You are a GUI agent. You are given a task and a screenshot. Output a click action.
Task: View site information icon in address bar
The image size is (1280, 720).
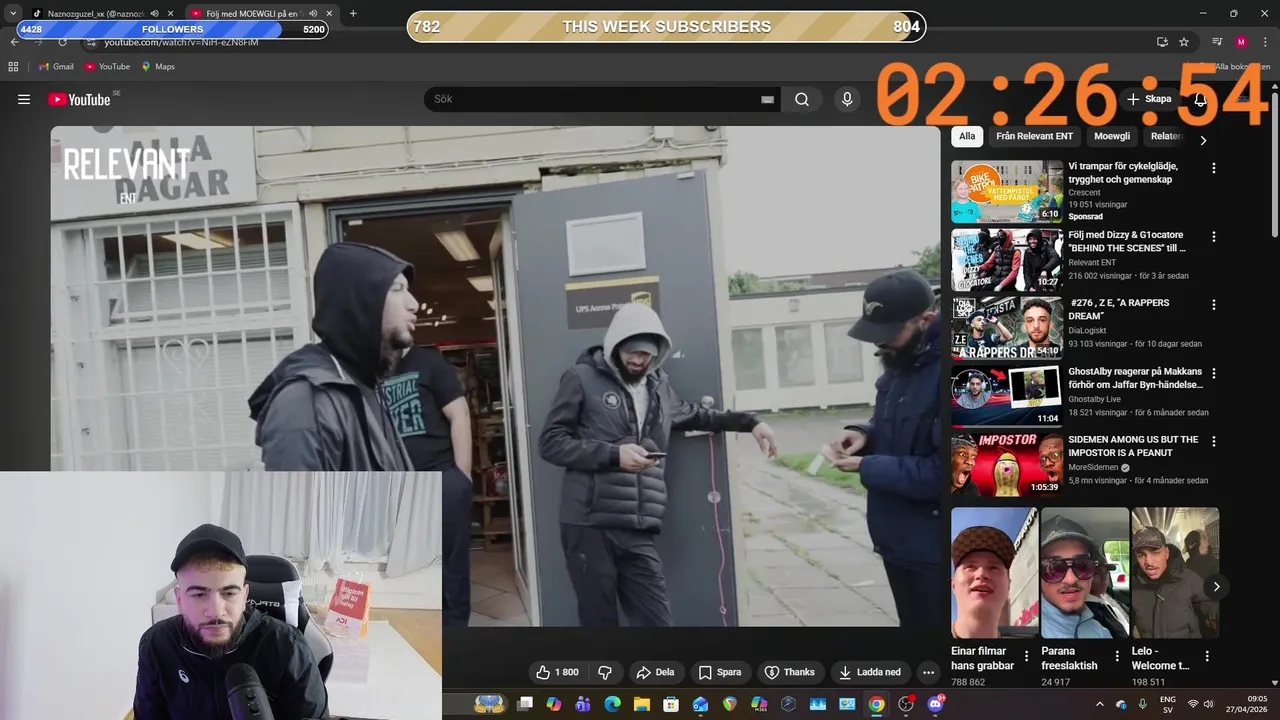click(x=91, y=42)
